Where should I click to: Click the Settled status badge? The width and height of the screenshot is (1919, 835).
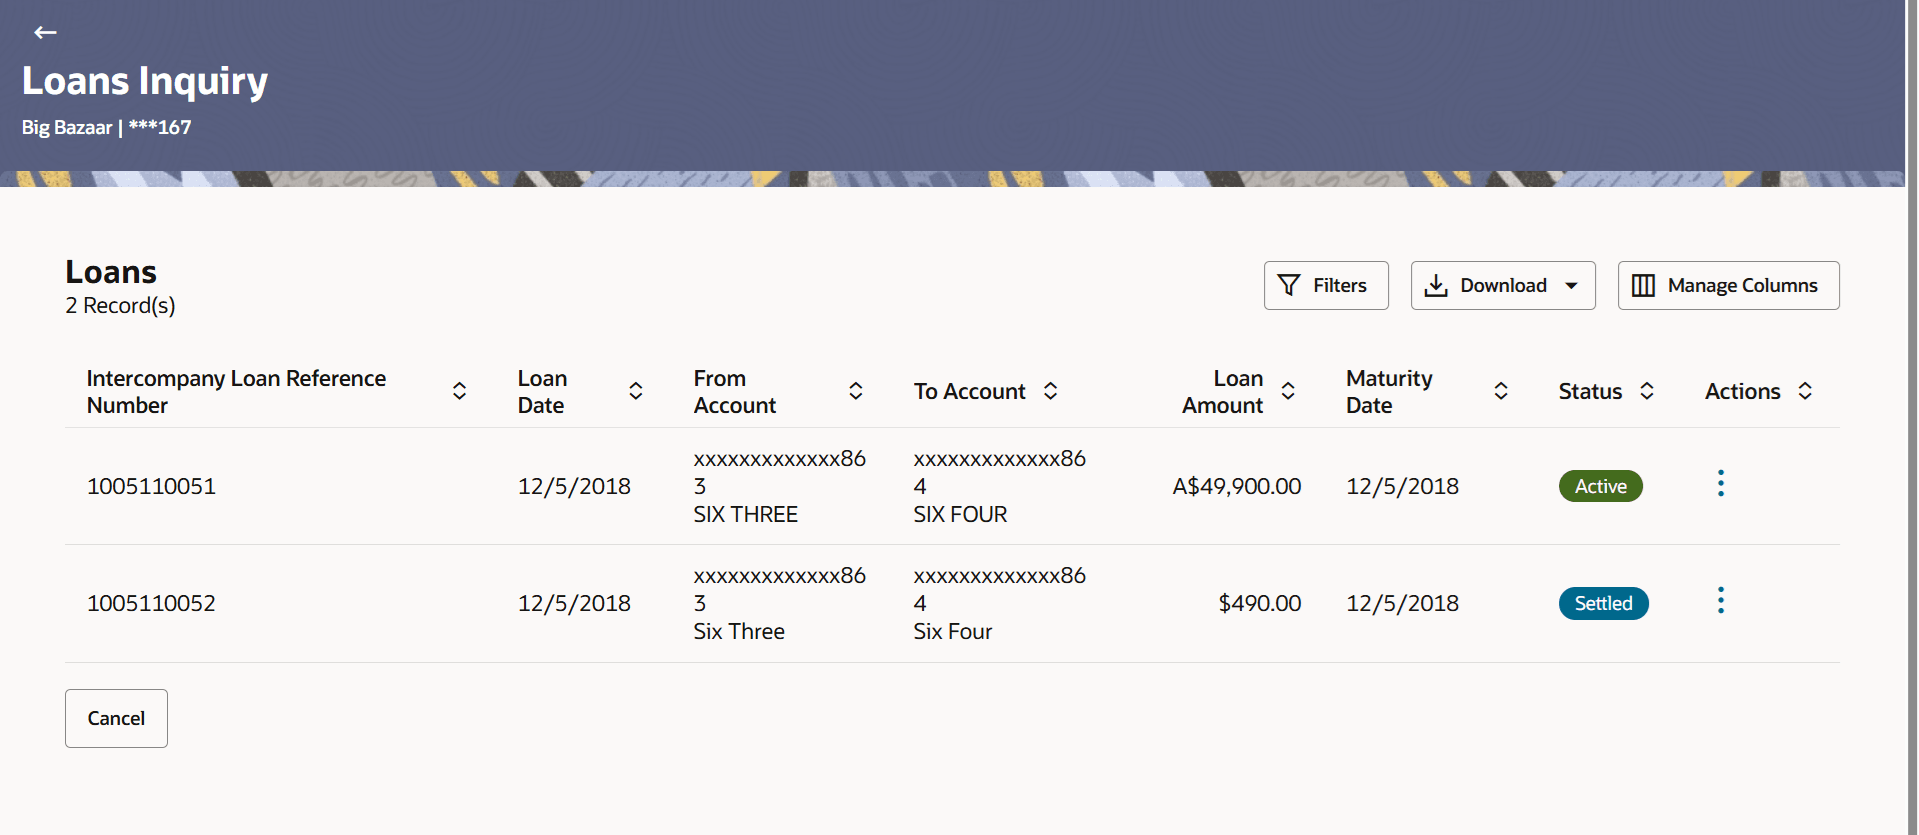click(1603, 604)
